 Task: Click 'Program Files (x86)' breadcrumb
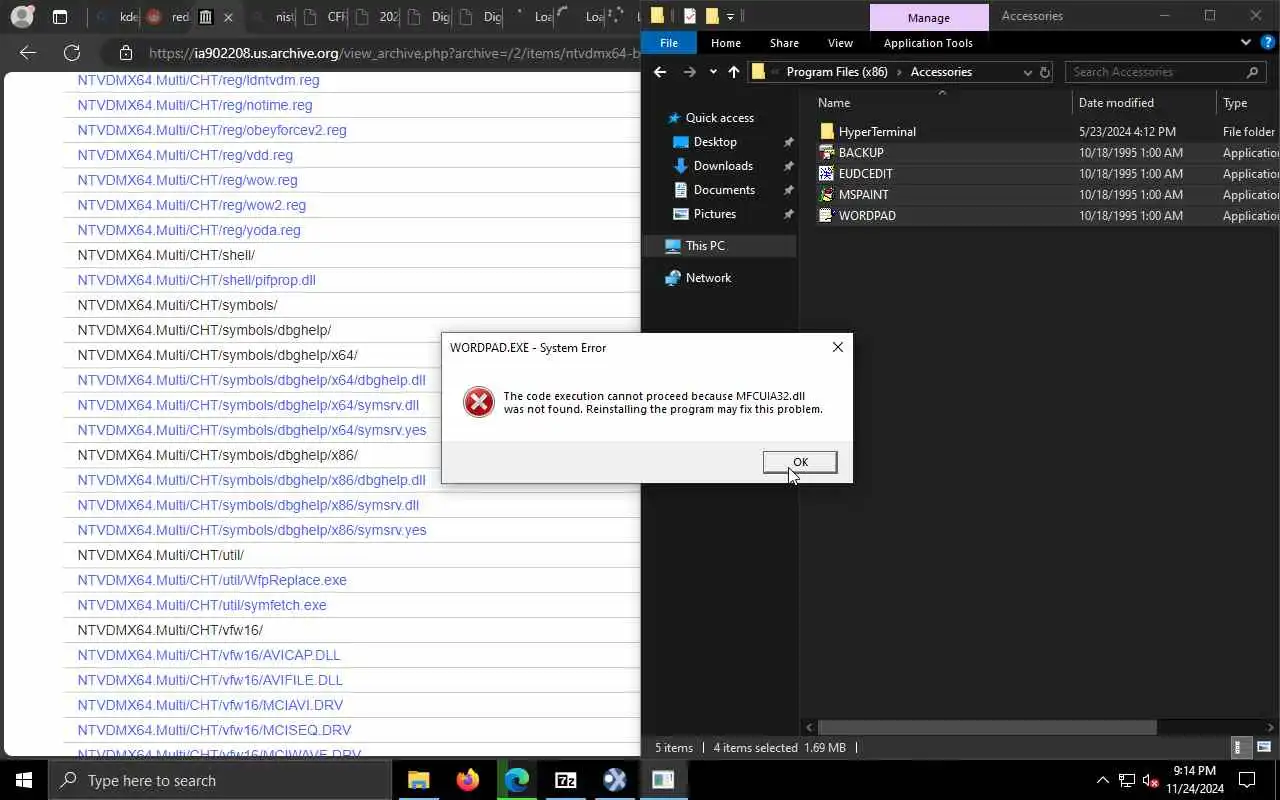[x=837, y=72]
